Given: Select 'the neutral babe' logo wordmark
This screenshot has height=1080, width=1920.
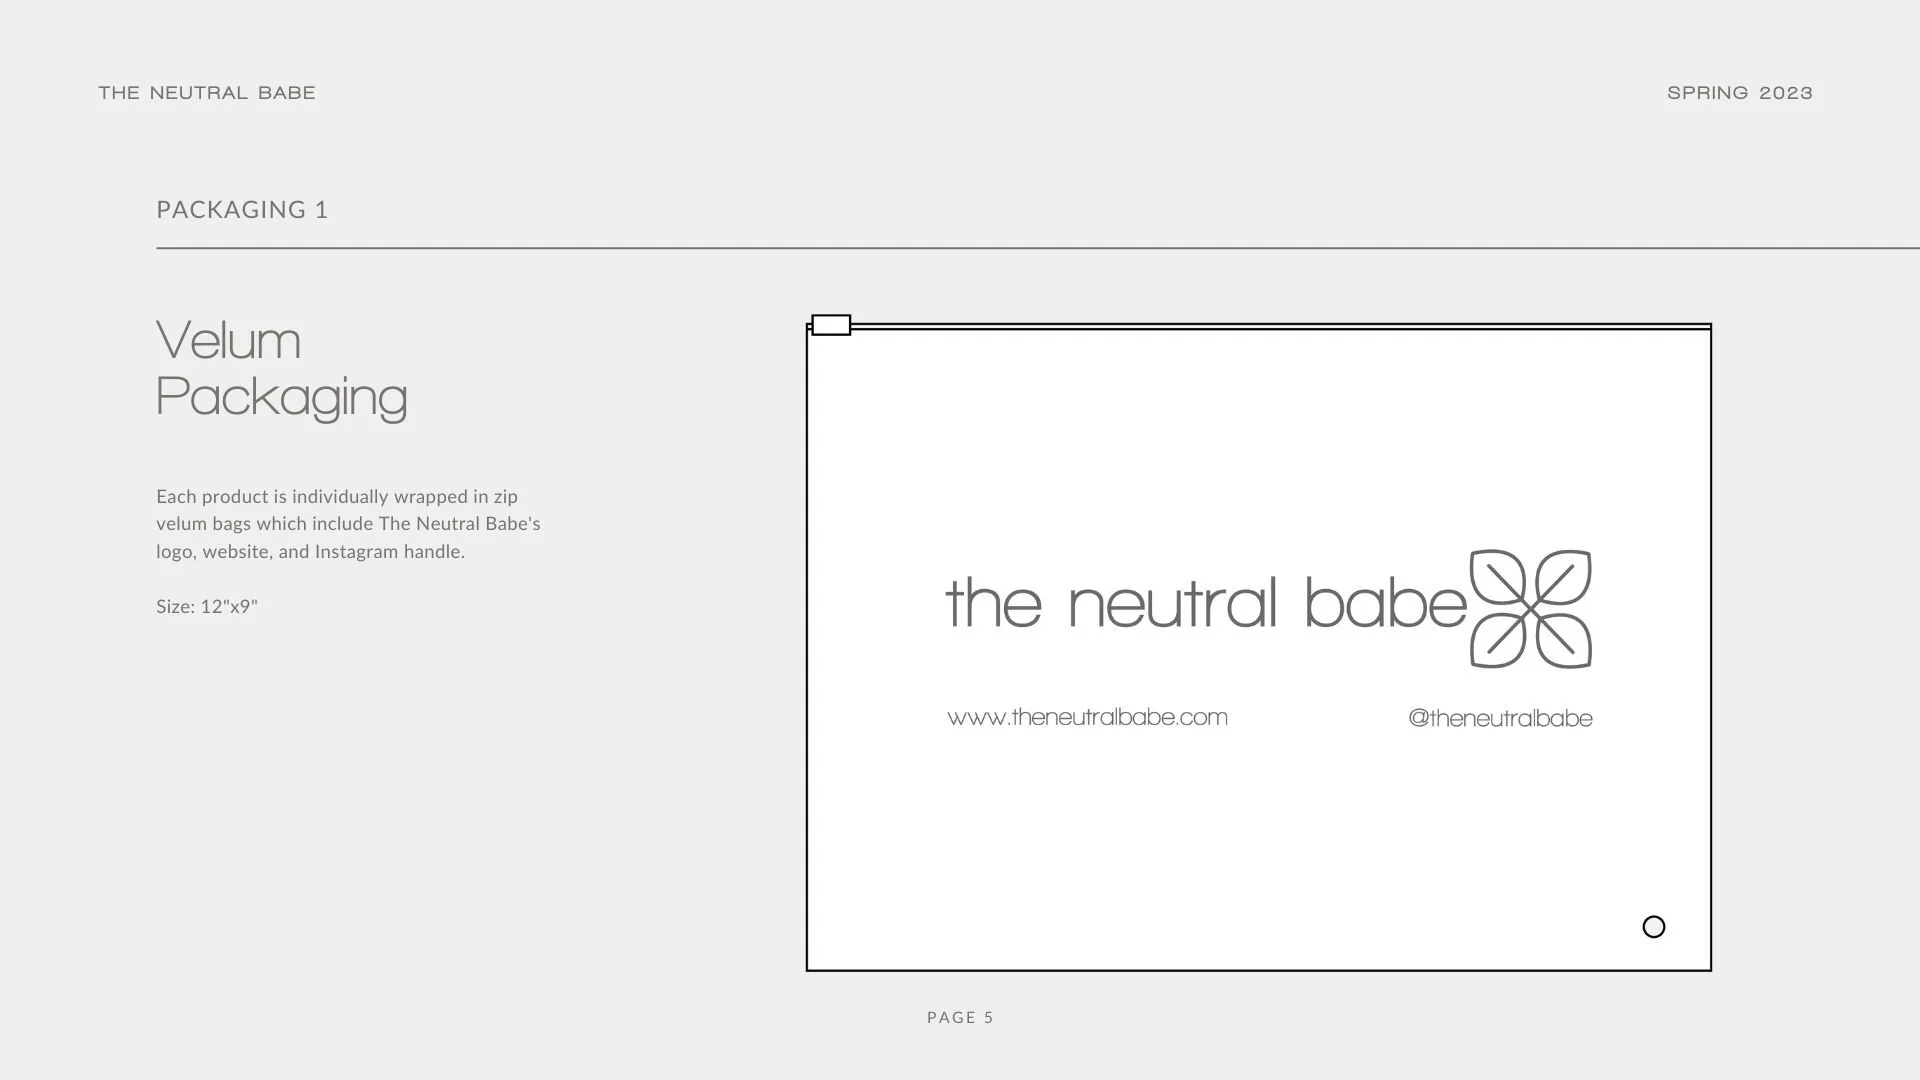Looking at the screenshot, I should point(1205,603).
